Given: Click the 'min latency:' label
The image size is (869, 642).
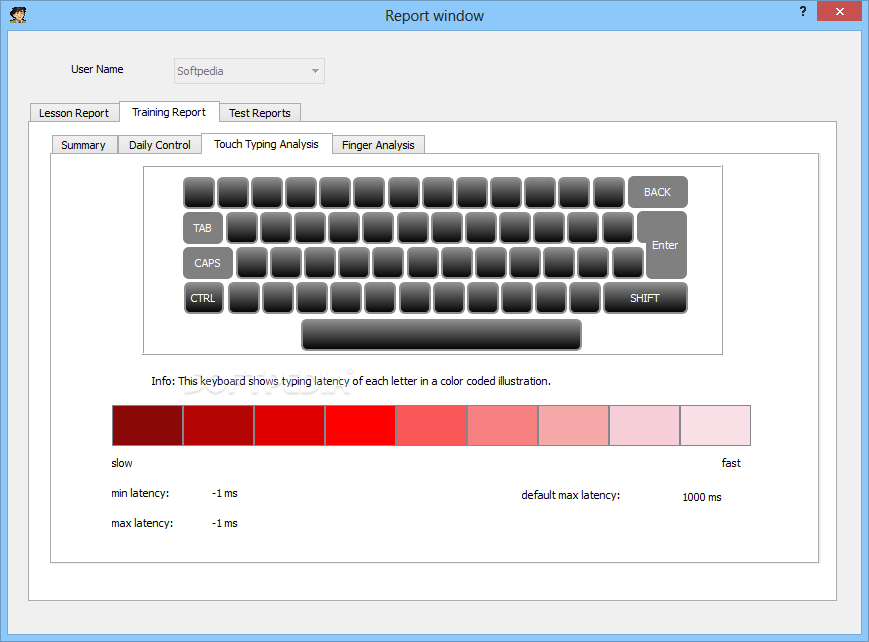Looking at the screenshot, I should coord(140,493).
